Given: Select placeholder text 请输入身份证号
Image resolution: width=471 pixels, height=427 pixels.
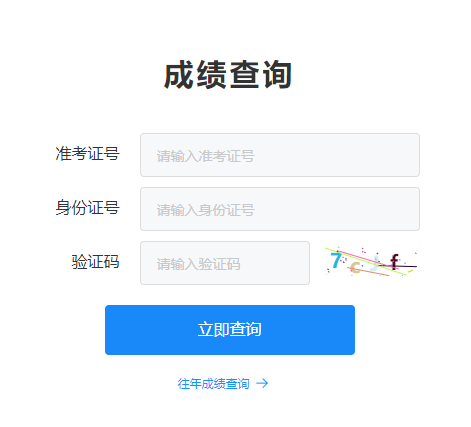Looking at the screenshot, I should [206, 210].
